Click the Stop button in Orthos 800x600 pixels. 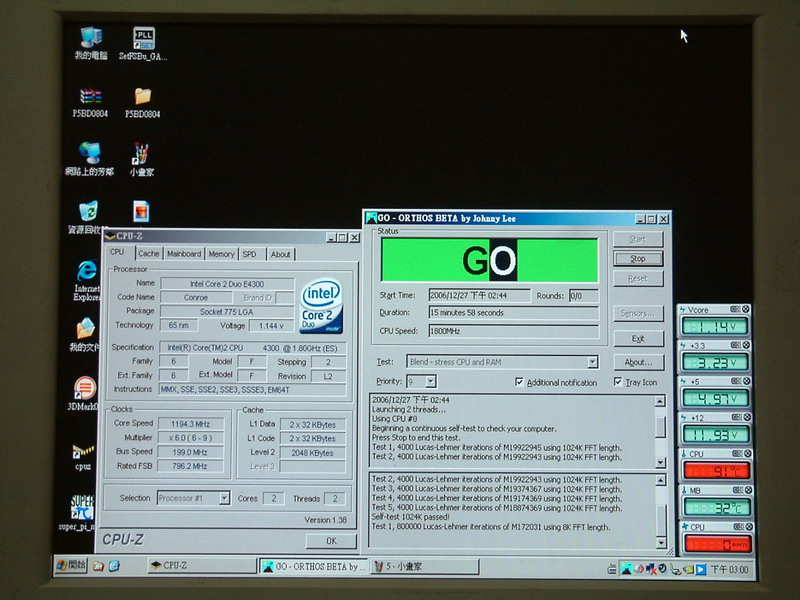pyautogui.click(x=638, y=259)
